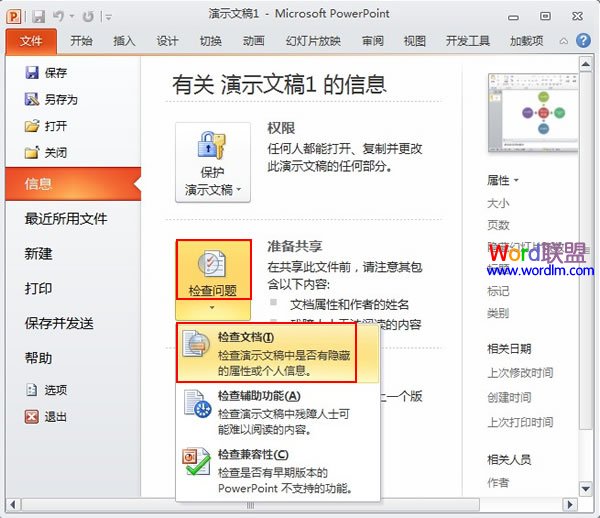Choose 检查文档(I) from the dropdown menu
The height and width of the screenshot is (518, 600).
(278, 353)
